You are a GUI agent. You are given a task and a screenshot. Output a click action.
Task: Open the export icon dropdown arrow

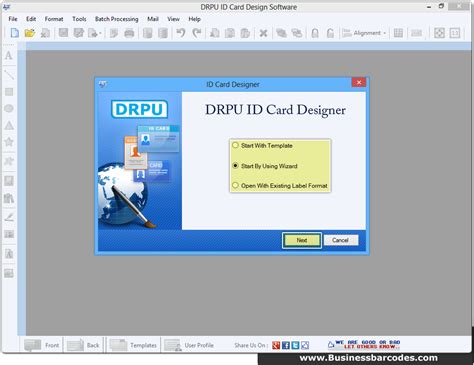coord(100,33)
